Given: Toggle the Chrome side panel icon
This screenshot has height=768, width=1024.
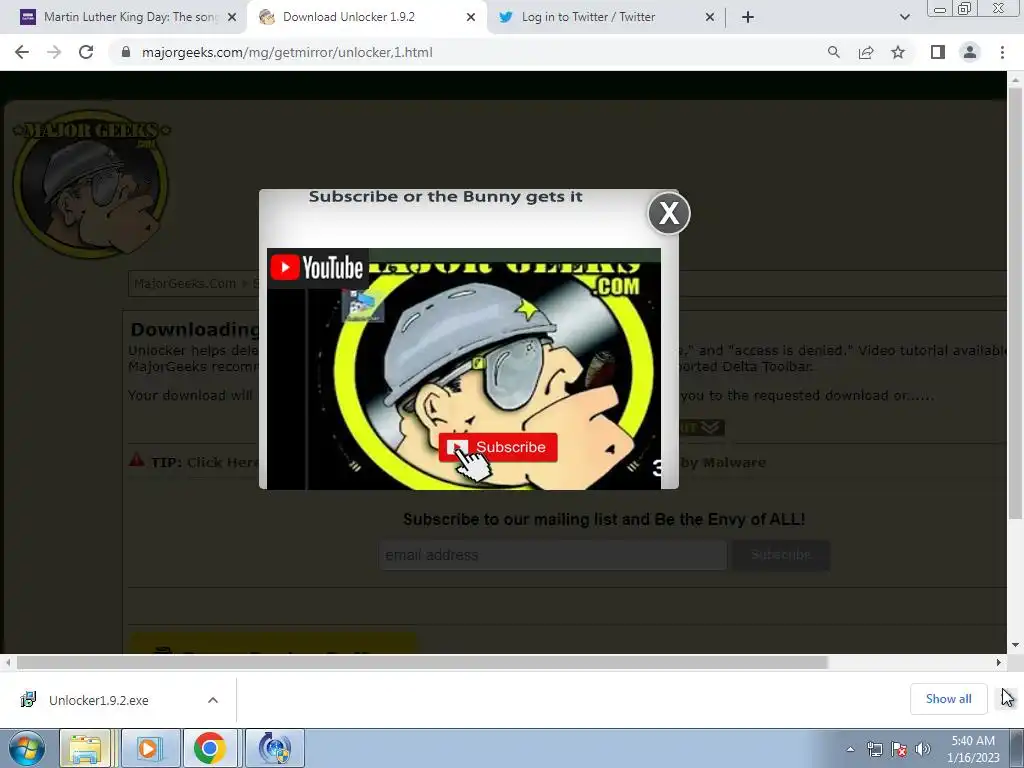Looking at the screenshot, I should pyautogui.click(x=938, y=52).
